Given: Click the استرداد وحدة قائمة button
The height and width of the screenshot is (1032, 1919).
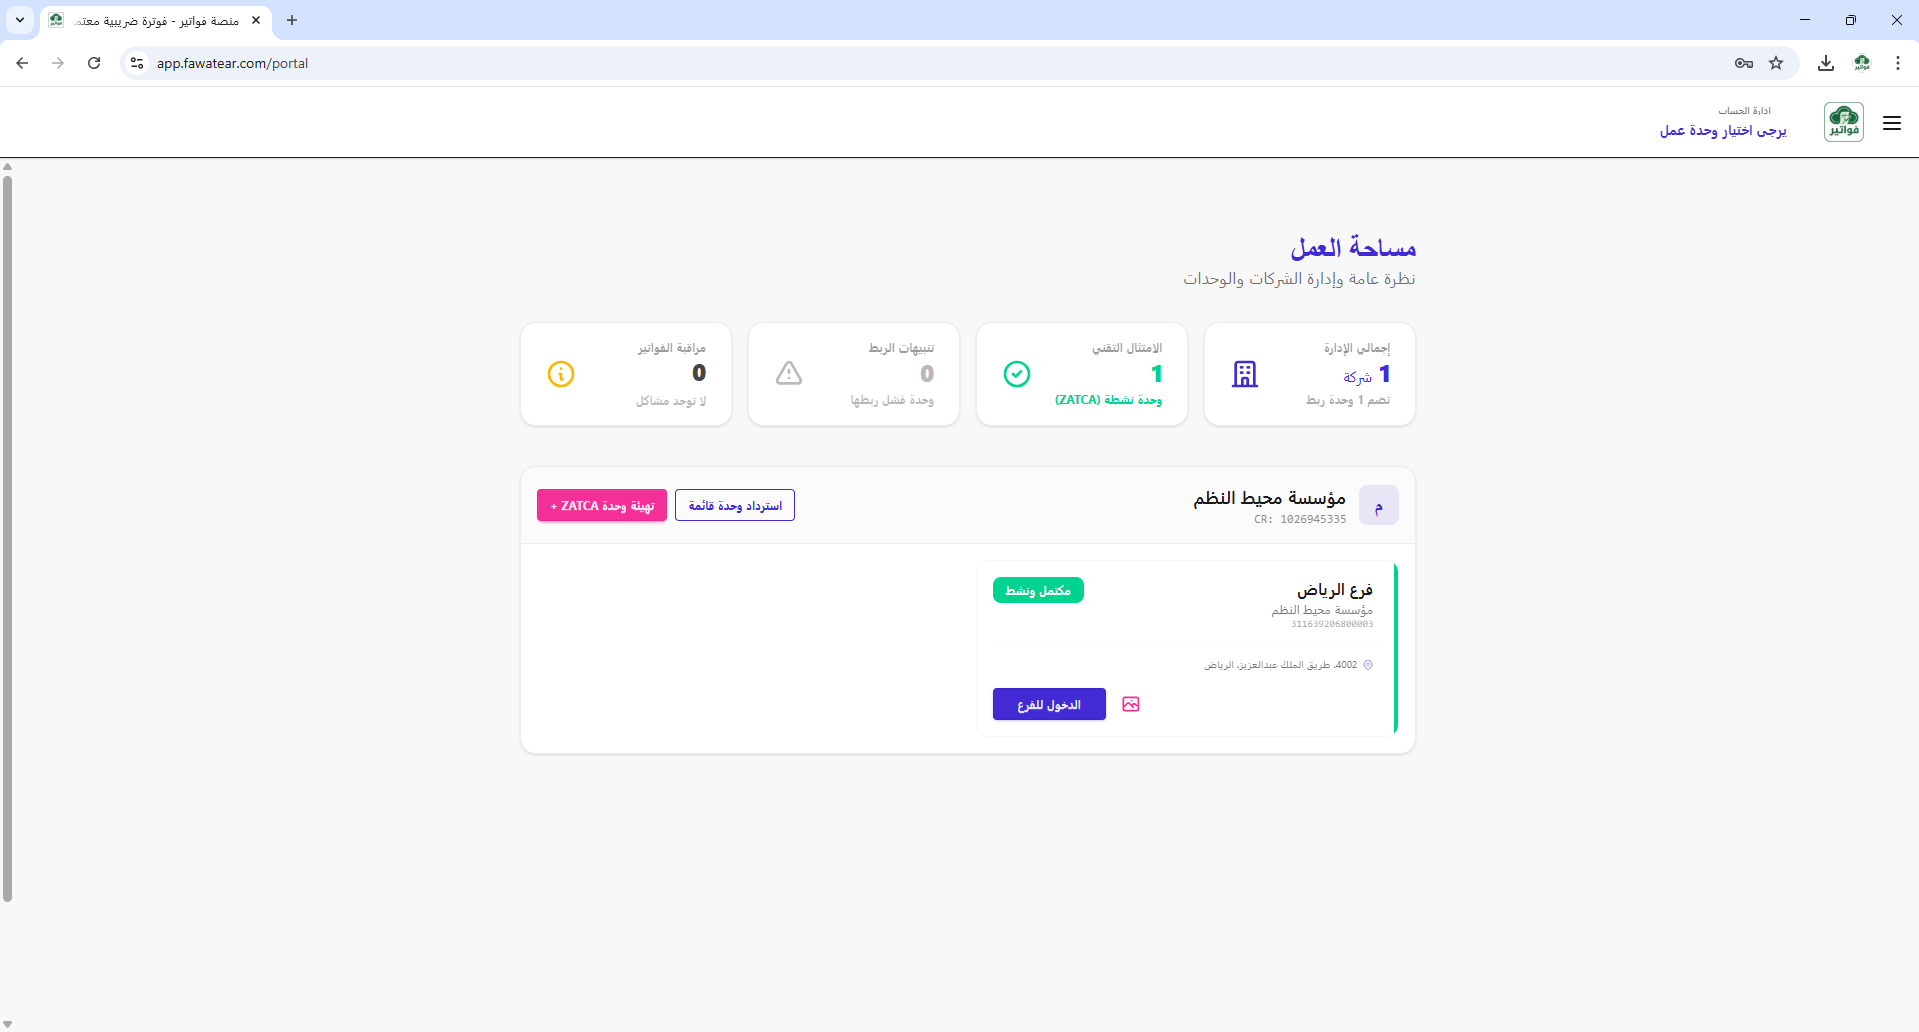Looking at the screenshot, I should click(x=735, y=505).
